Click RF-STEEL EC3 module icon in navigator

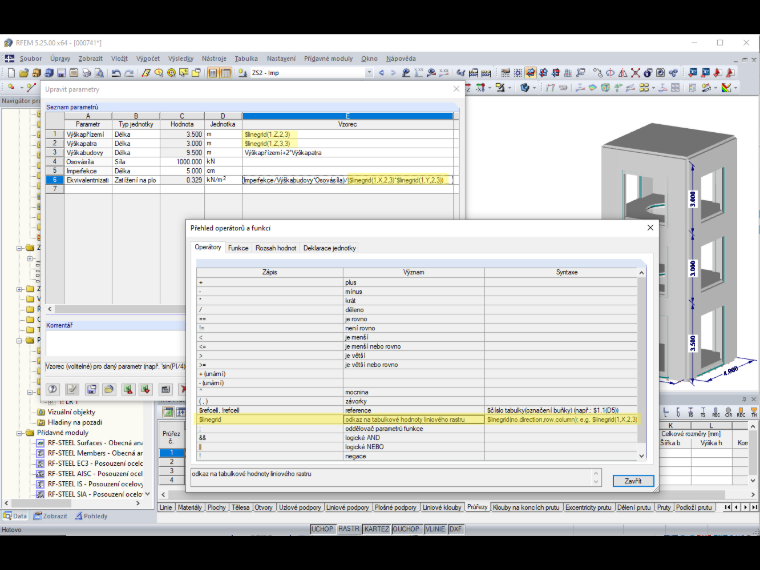41,463
